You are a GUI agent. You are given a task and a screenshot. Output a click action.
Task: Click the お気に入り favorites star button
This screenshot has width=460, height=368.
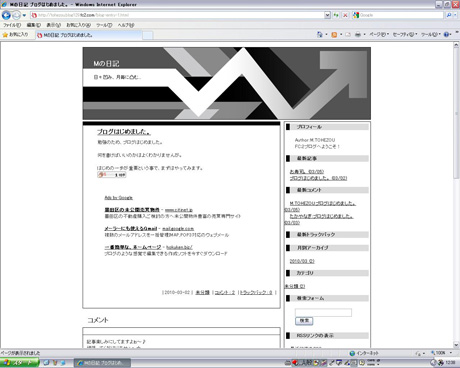coord(16,35)
